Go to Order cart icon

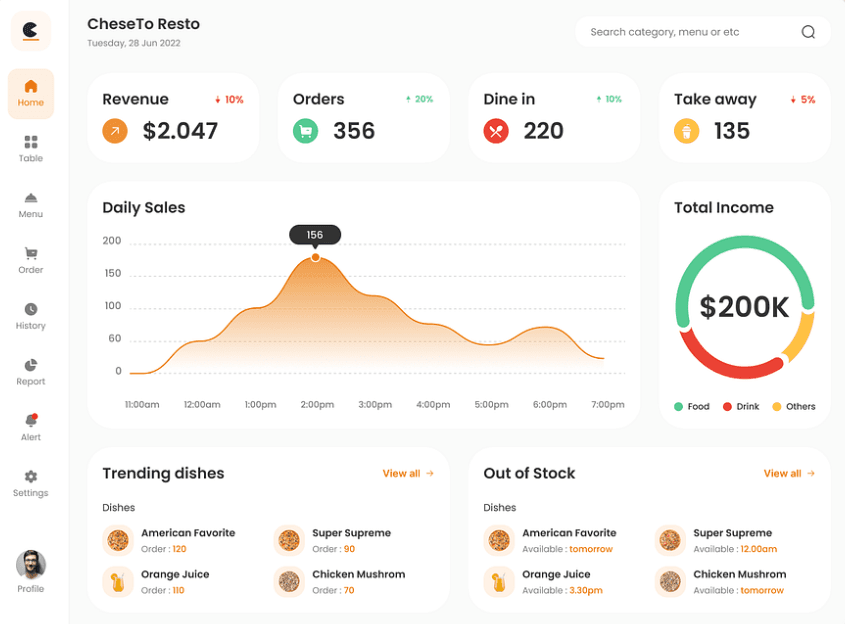[x=31, y=253]
